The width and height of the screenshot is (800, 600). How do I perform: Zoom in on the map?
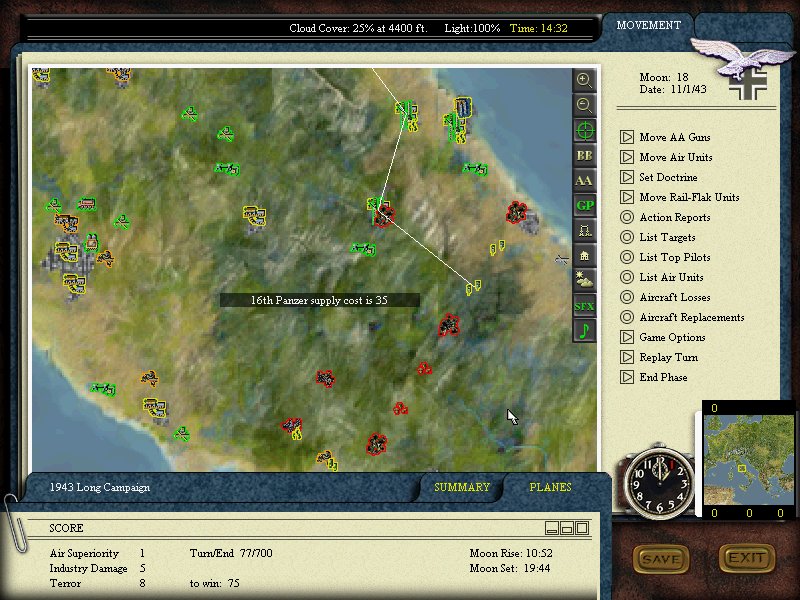click(584, 80)
